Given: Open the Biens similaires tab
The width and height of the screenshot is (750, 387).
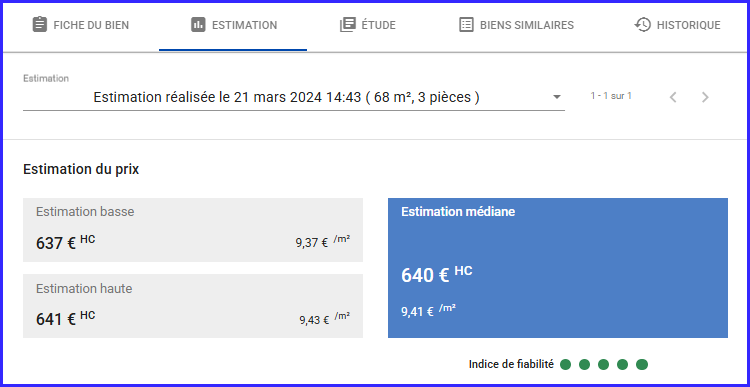Looking at the screenshot, I should pos(516,25).
